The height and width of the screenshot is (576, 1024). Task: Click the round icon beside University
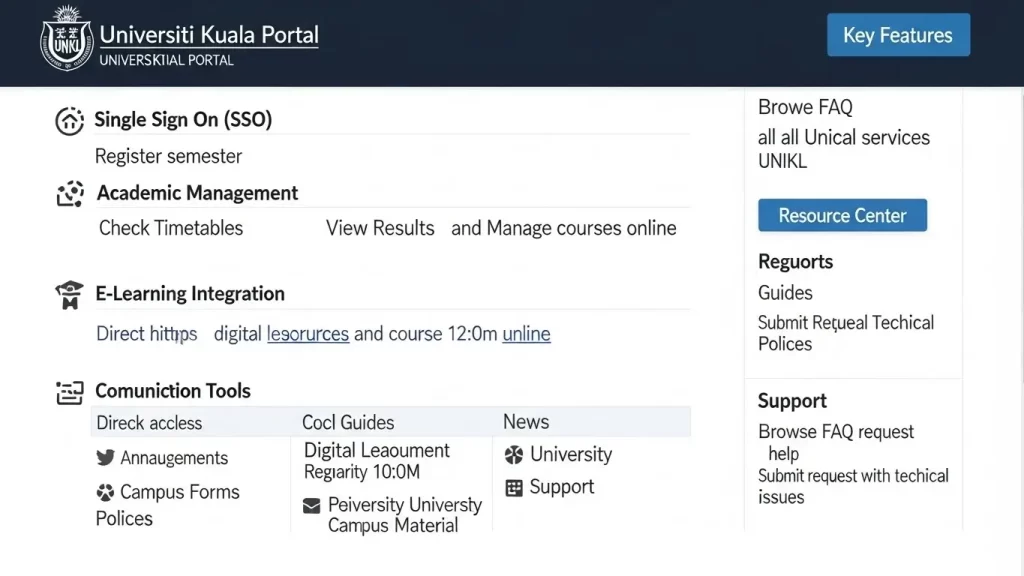tap(514, 455)
